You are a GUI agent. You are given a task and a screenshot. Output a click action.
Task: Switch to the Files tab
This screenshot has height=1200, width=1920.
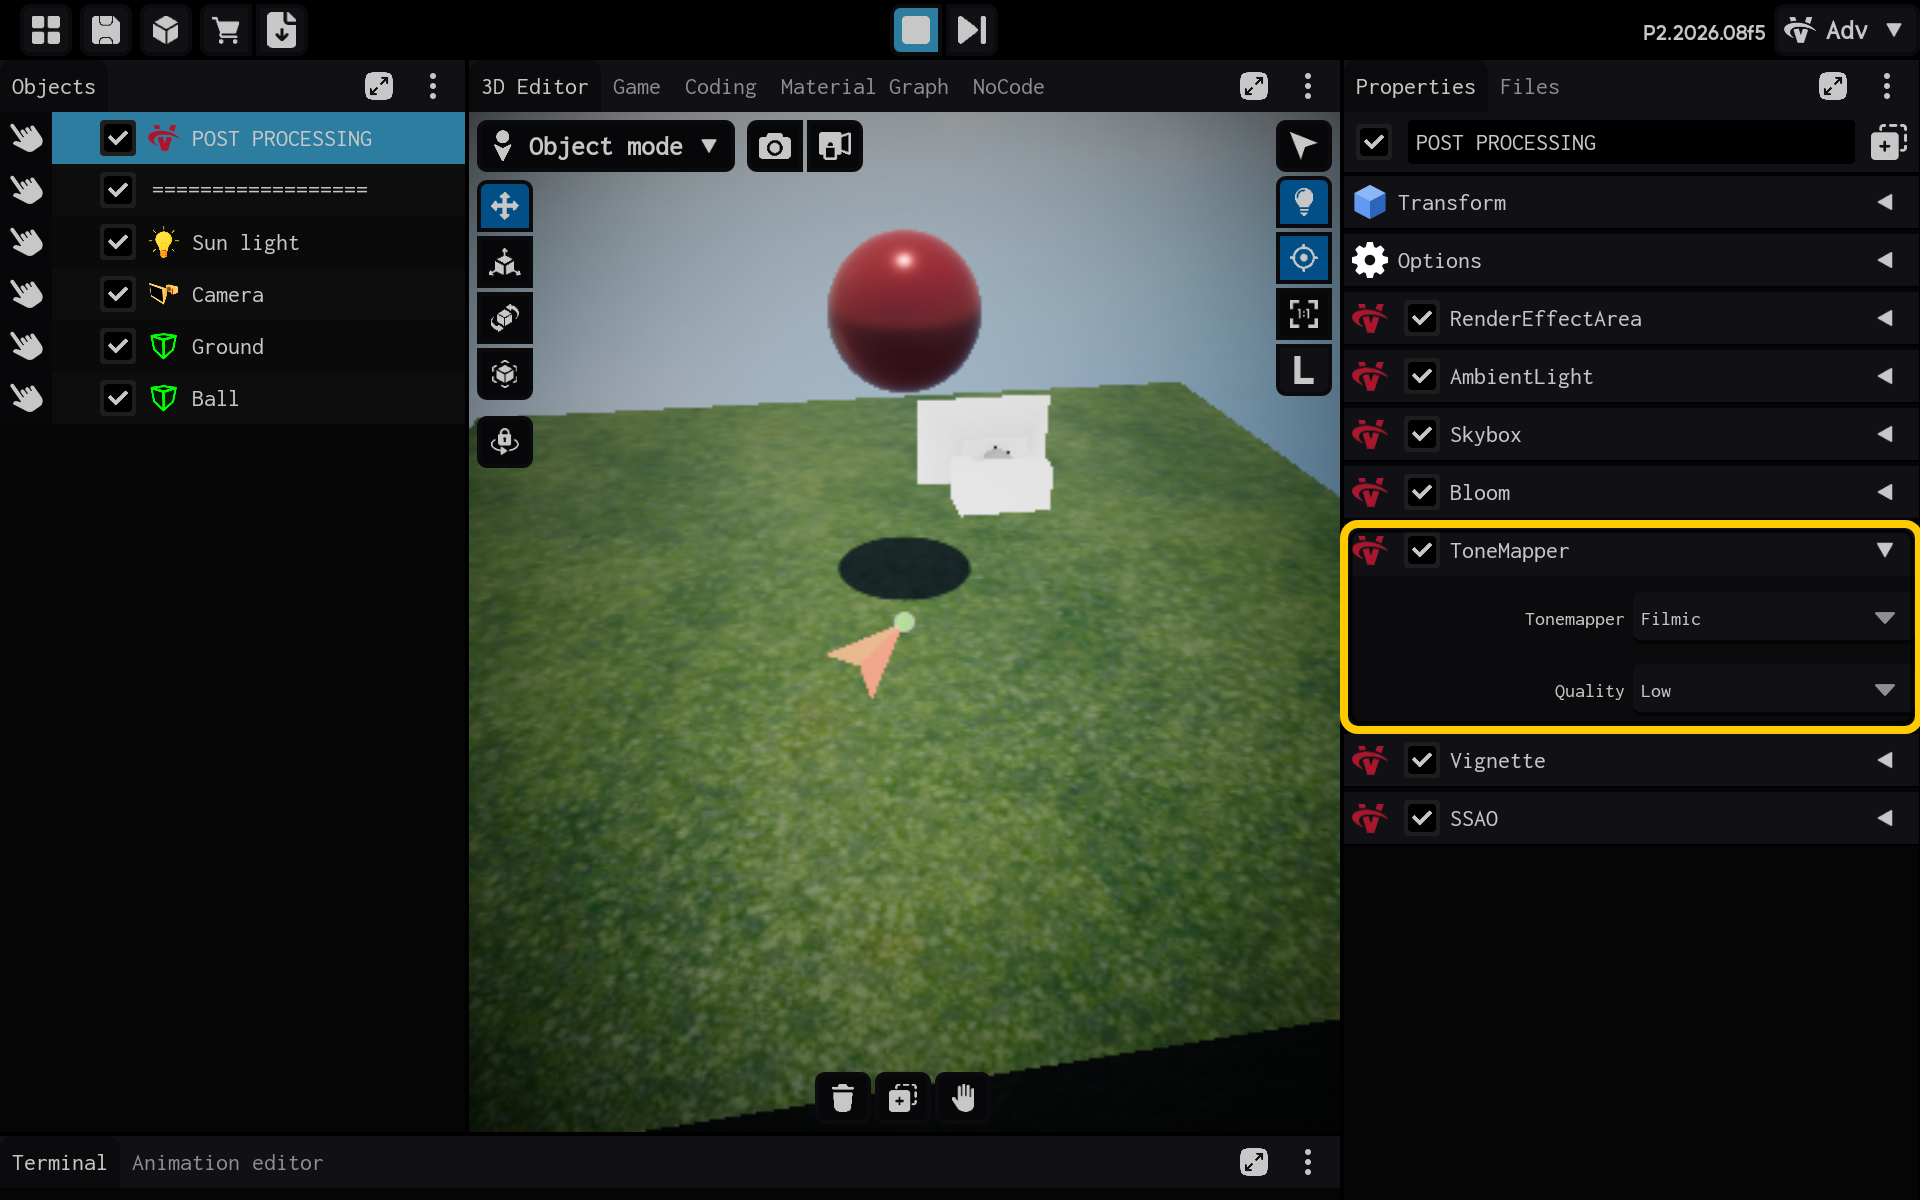point(1529,87)
